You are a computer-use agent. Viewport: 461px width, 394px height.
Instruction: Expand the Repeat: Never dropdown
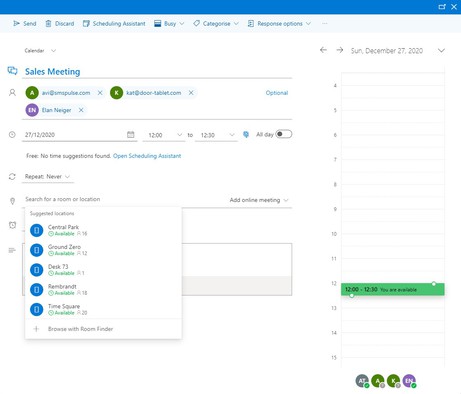(48, 177)
